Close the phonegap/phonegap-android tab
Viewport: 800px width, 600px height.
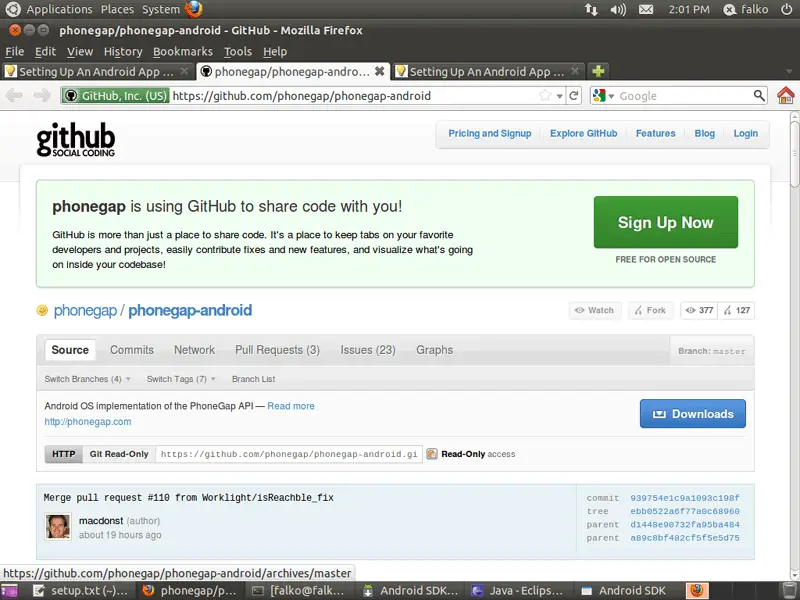(x=380, y=71)
